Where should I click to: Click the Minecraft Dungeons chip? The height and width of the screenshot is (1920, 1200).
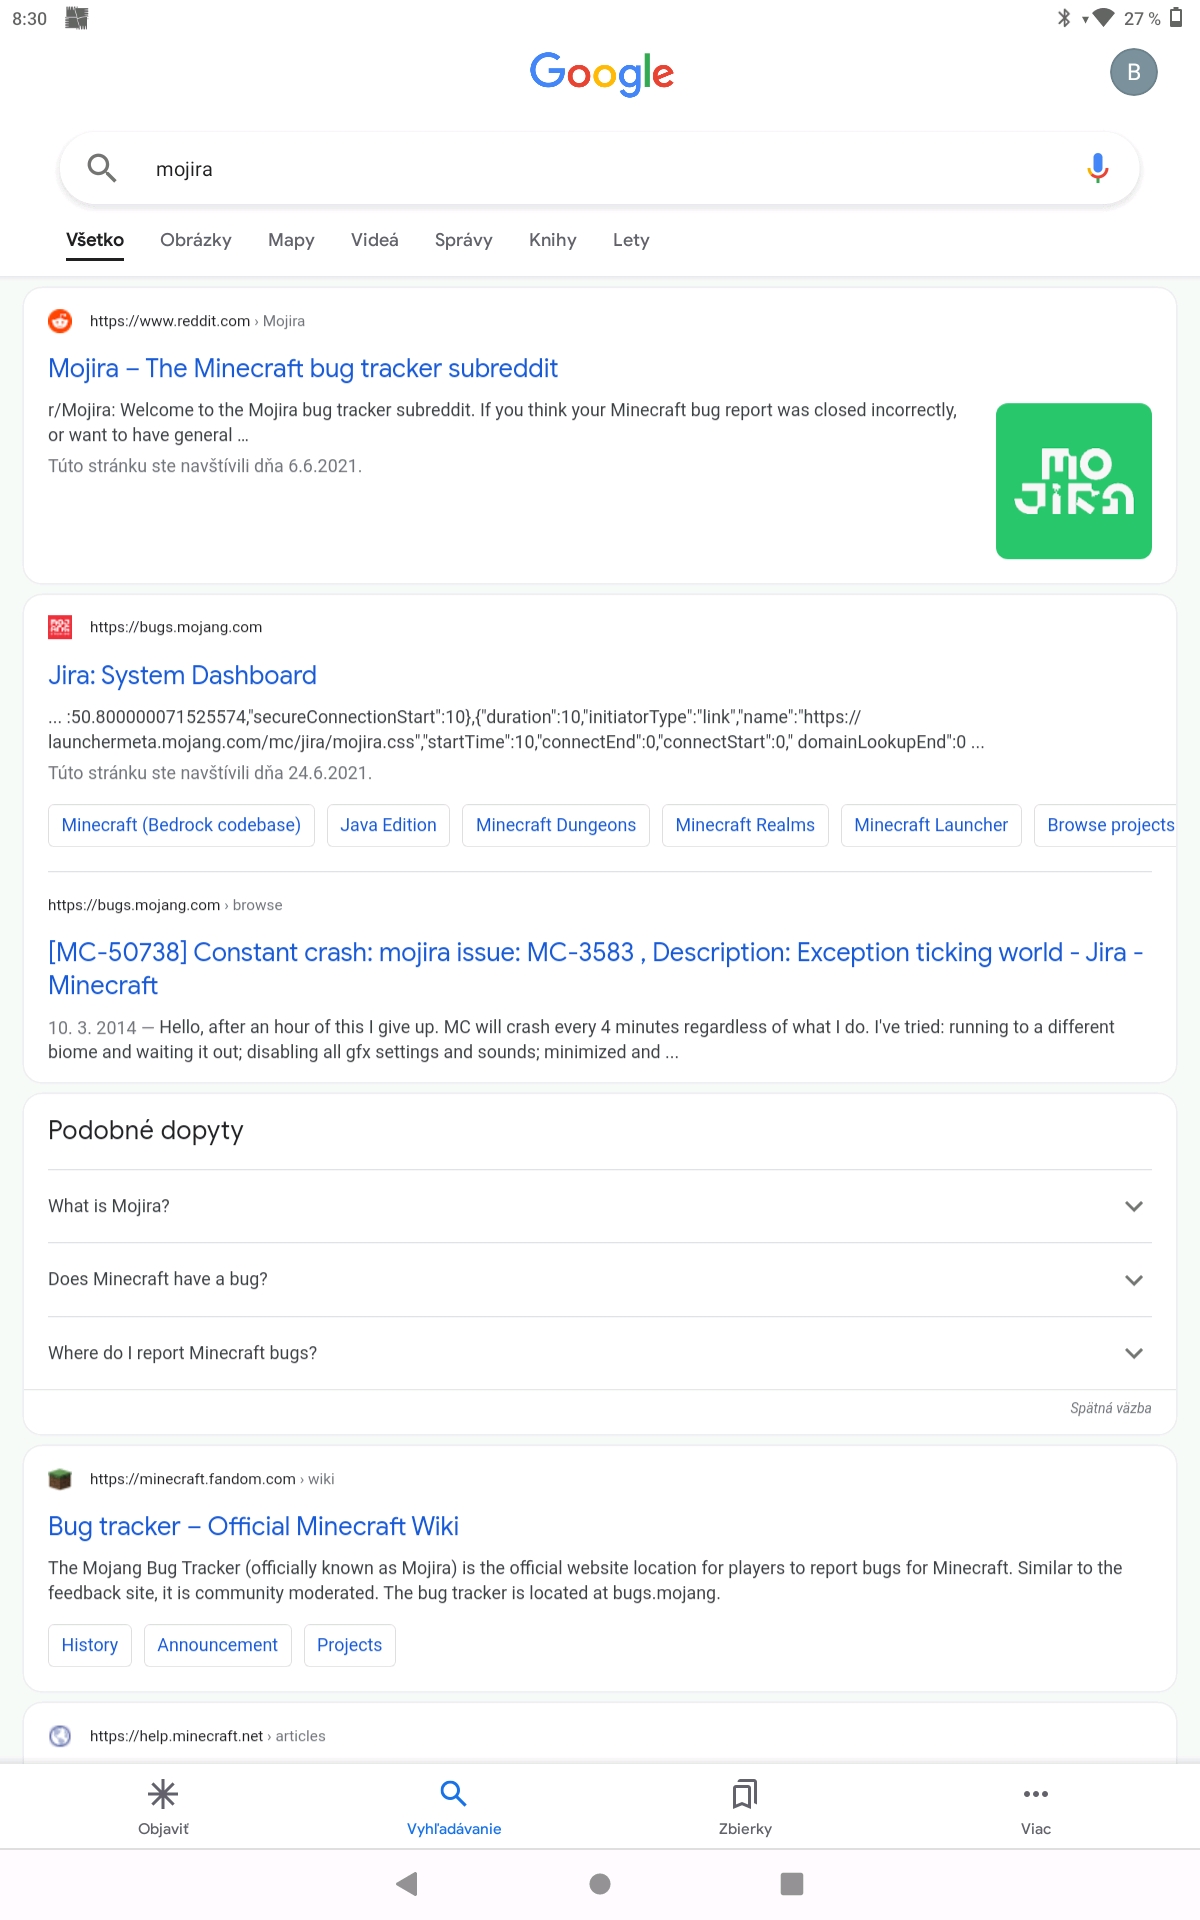[x=556, y=825]
